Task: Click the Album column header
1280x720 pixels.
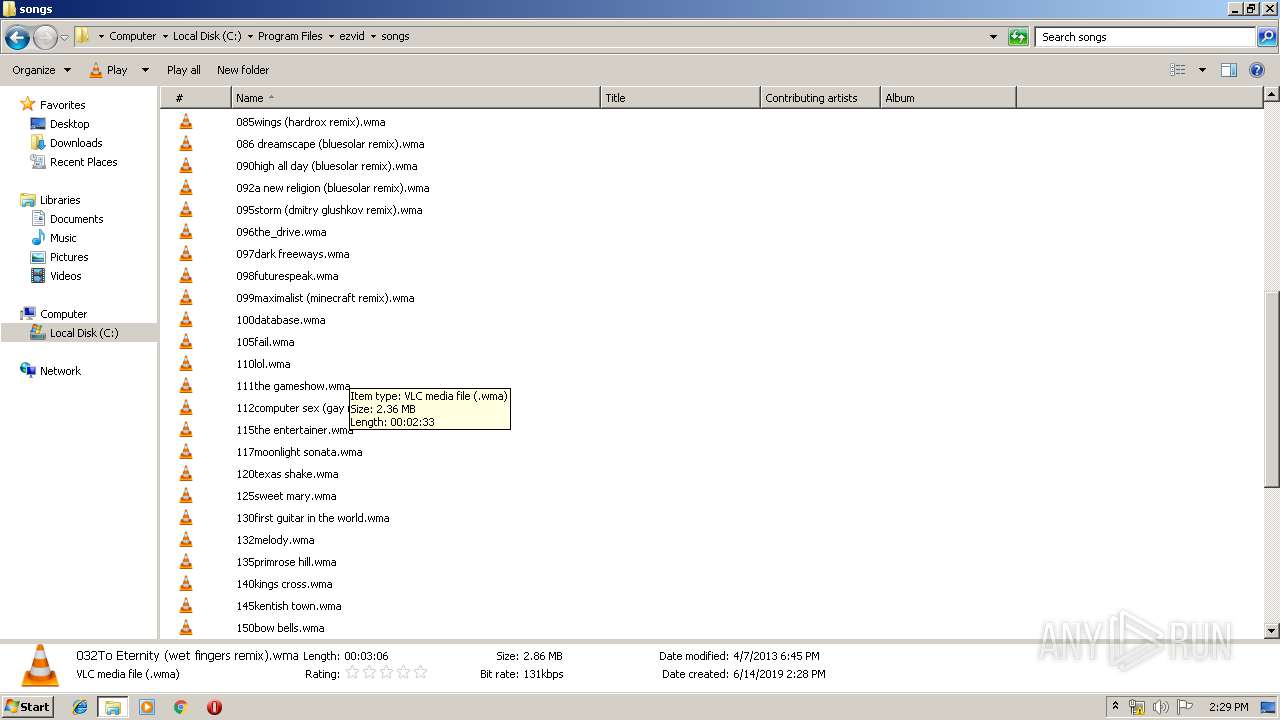Action: pos(948,98)
